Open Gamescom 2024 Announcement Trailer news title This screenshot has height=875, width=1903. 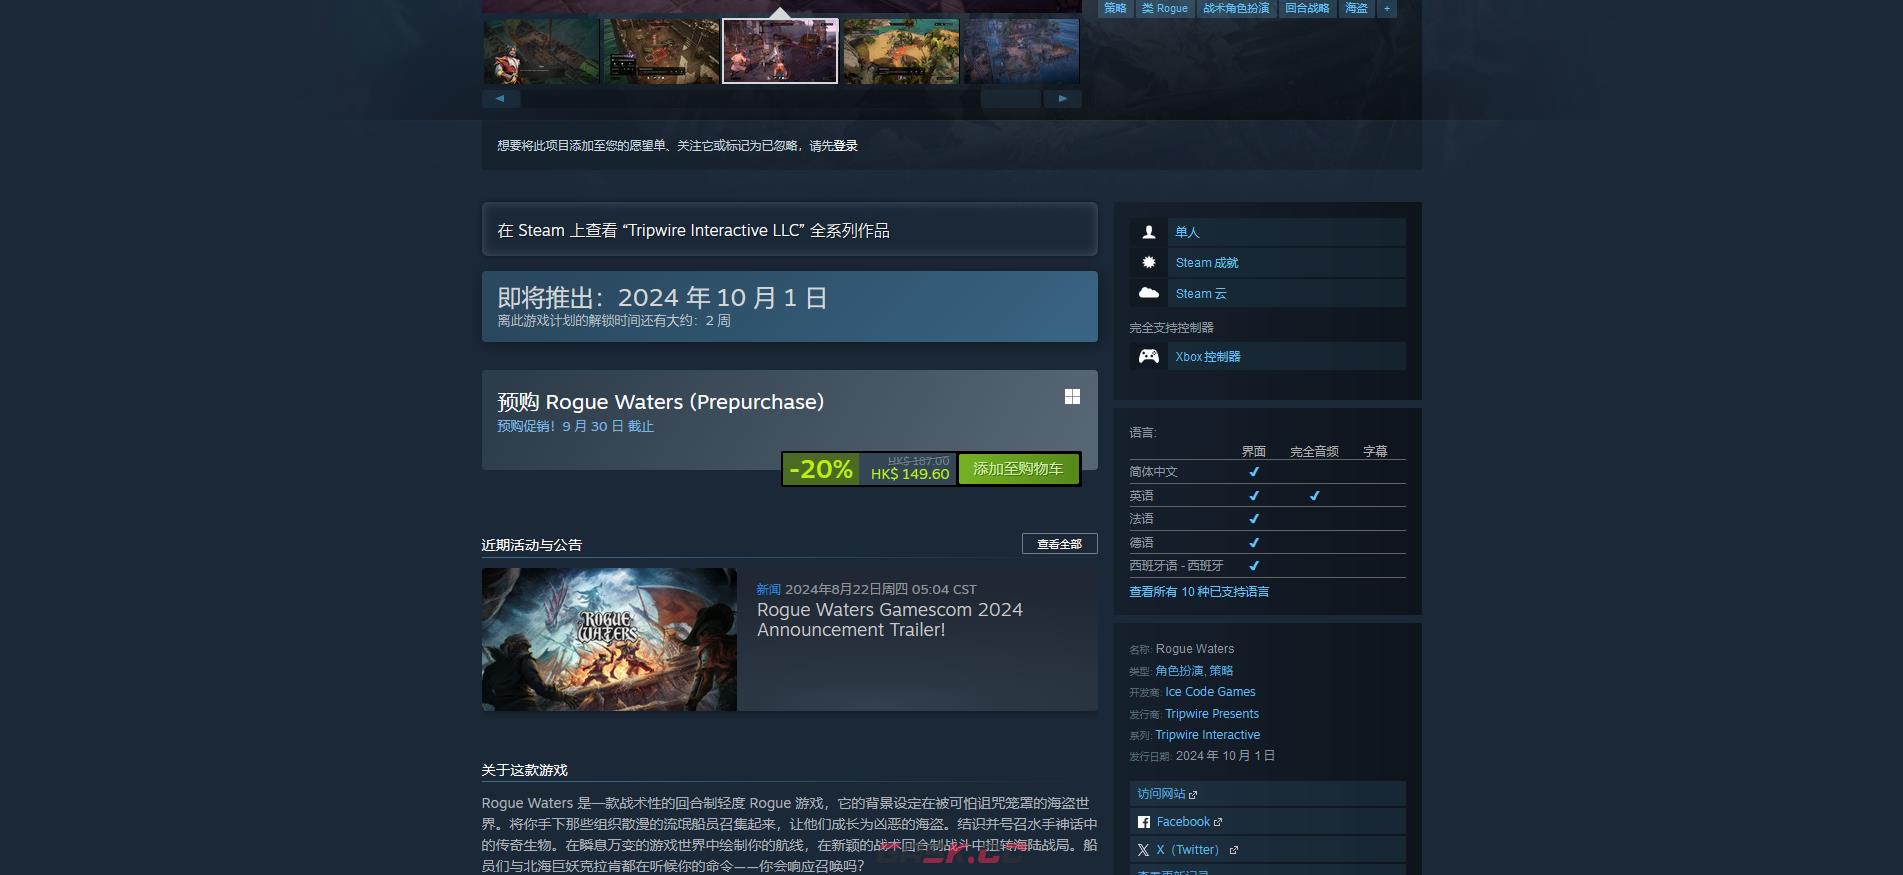click(889, 620)
